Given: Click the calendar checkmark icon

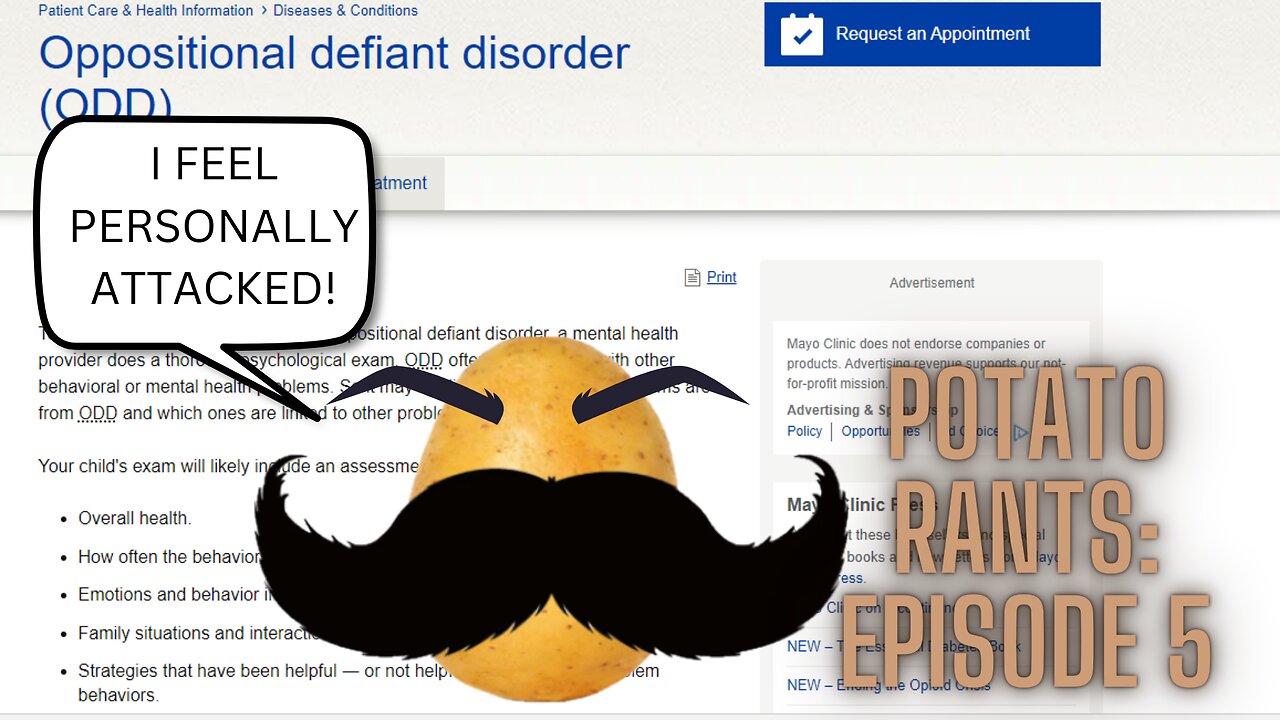Looking at the screenshot, I should click(802, 34).
